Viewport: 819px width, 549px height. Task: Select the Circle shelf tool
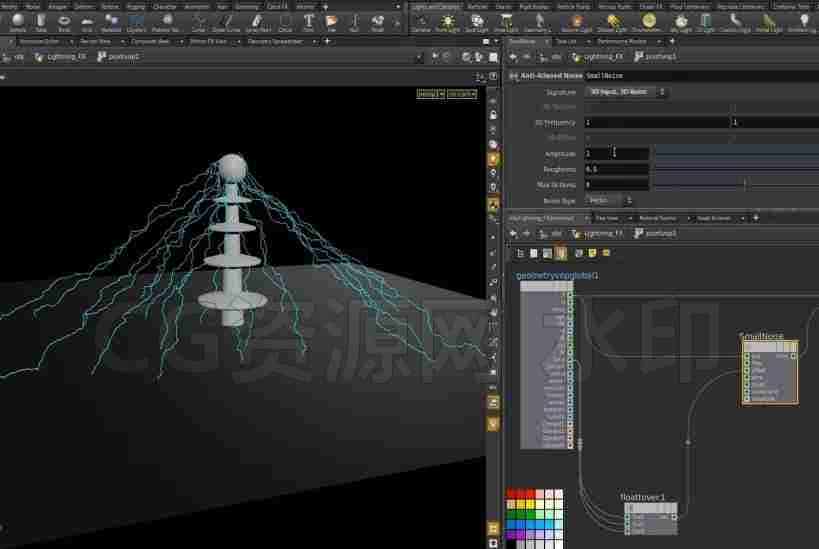tap(285, 22)
